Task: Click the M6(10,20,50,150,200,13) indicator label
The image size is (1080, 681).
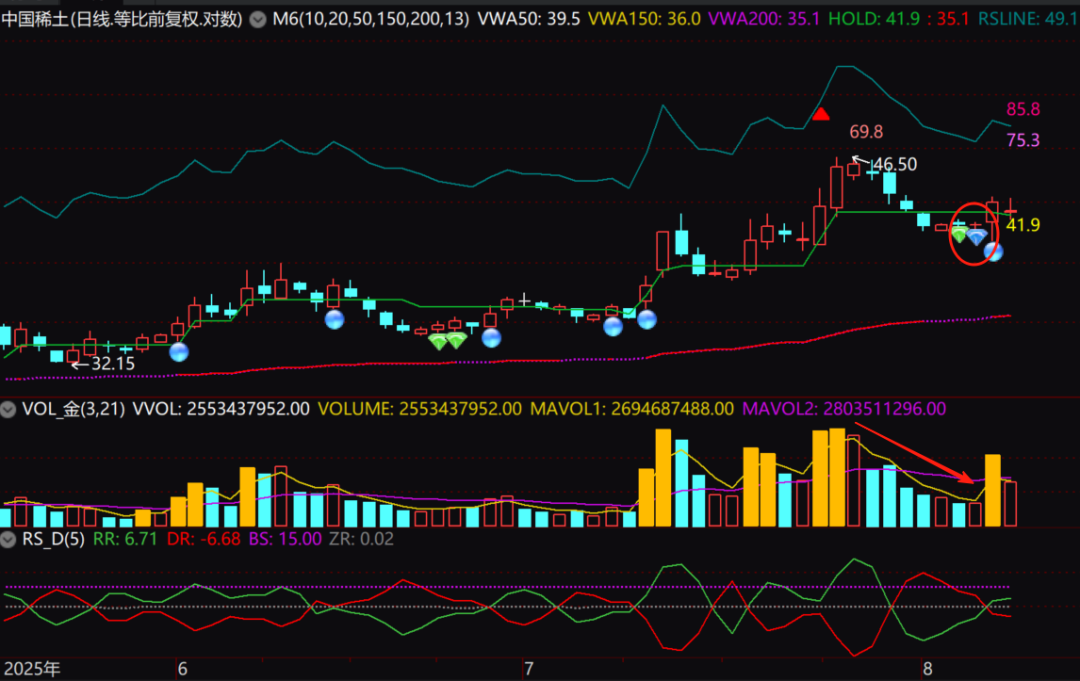Action: 371,19
